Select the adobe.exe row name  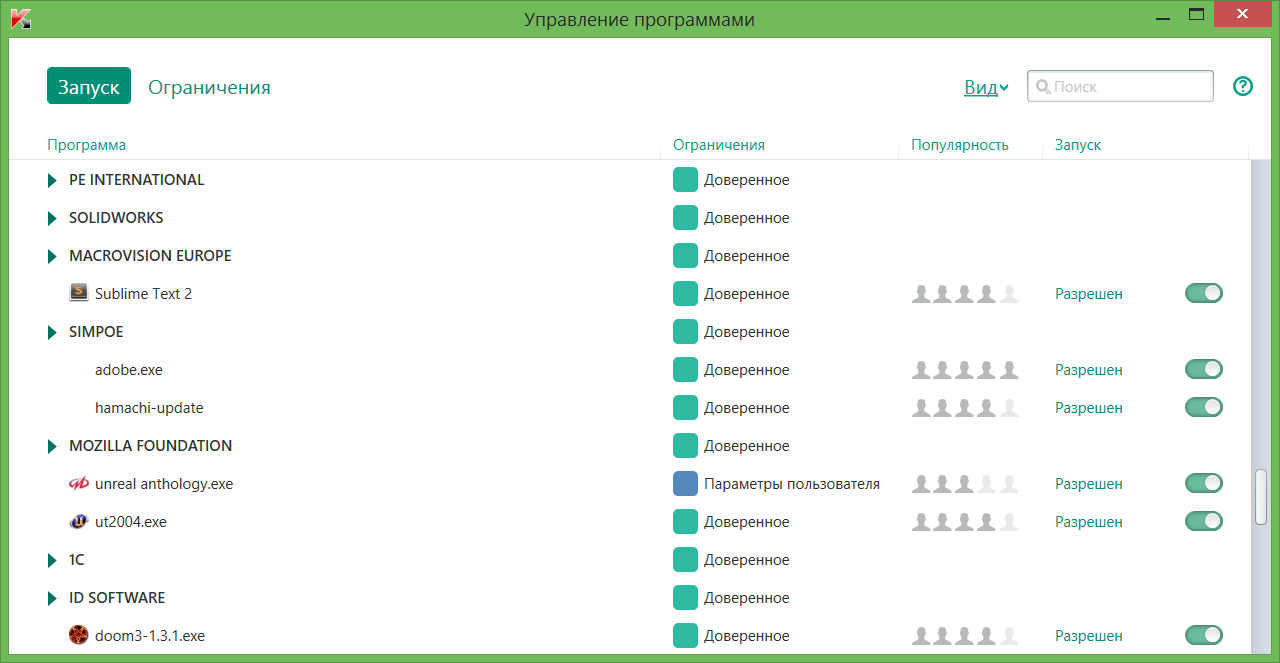[129, 370]
